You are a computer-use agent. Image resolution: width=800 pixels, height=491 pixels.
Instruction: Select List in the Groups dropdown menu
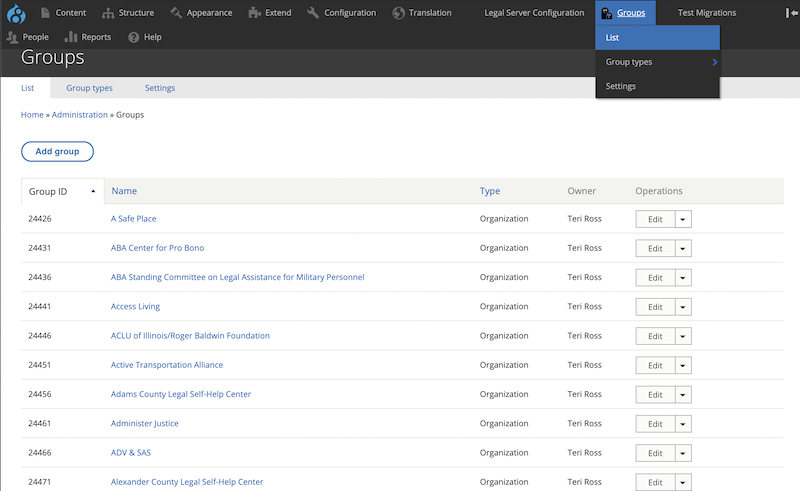pos(657,38)
